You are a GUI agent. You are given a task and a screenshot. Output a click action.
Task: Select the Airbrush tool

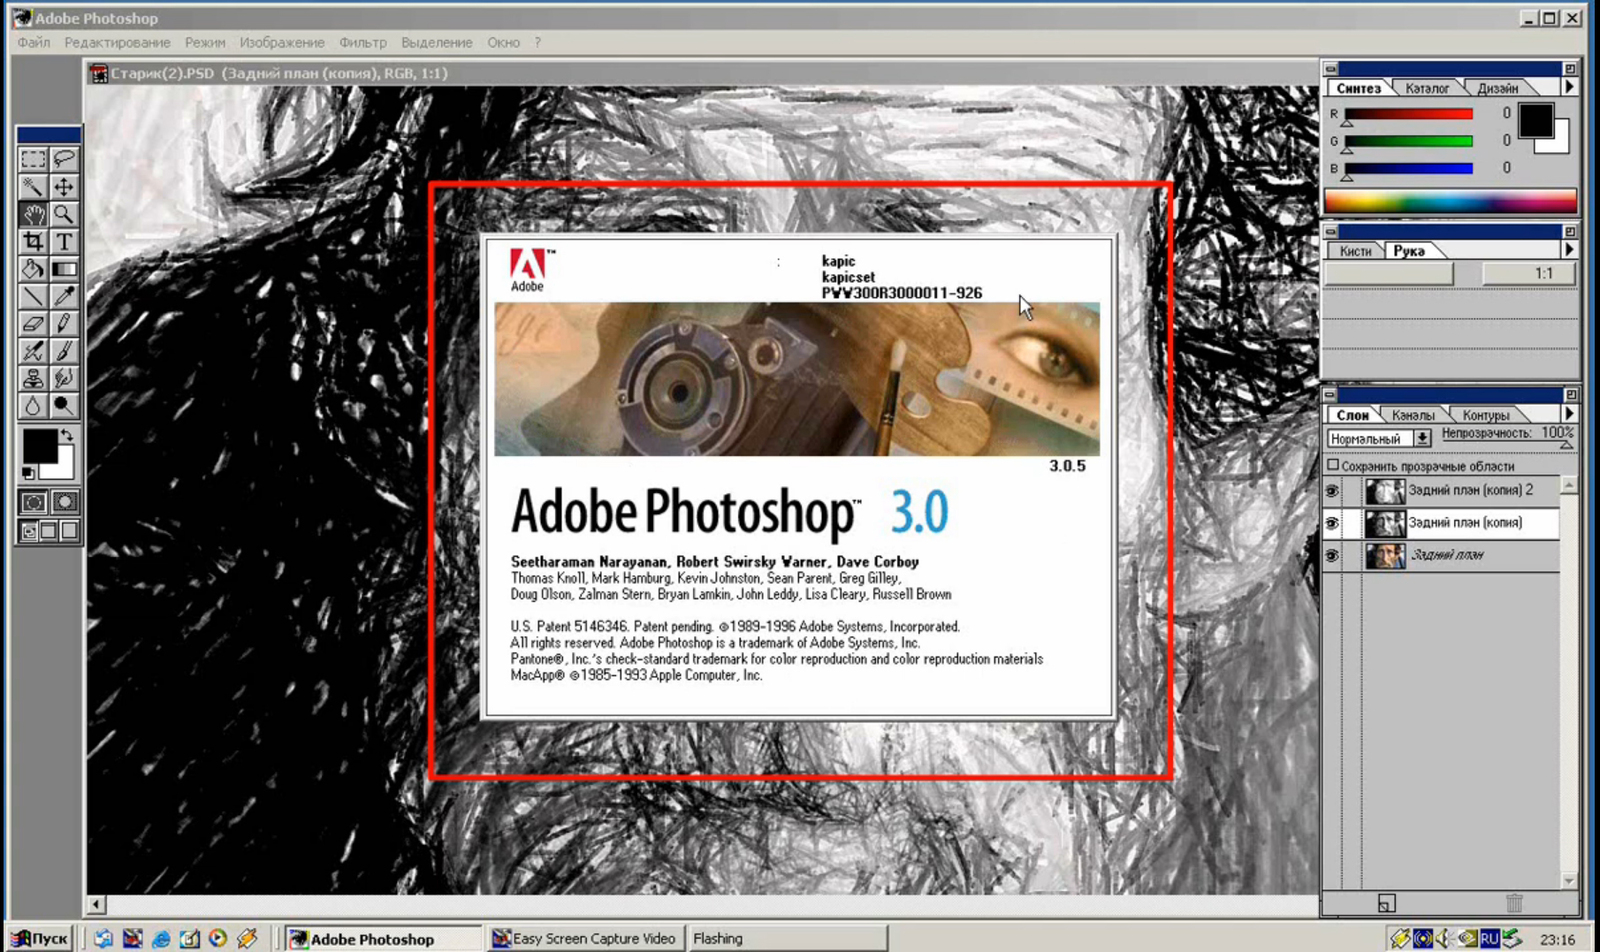pos(33,351)
